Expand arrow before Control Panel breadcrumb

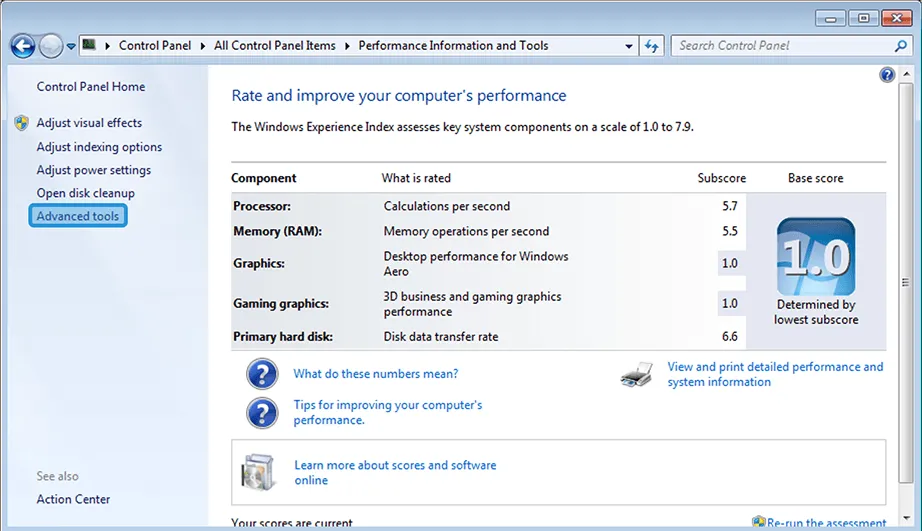[108, 46]
